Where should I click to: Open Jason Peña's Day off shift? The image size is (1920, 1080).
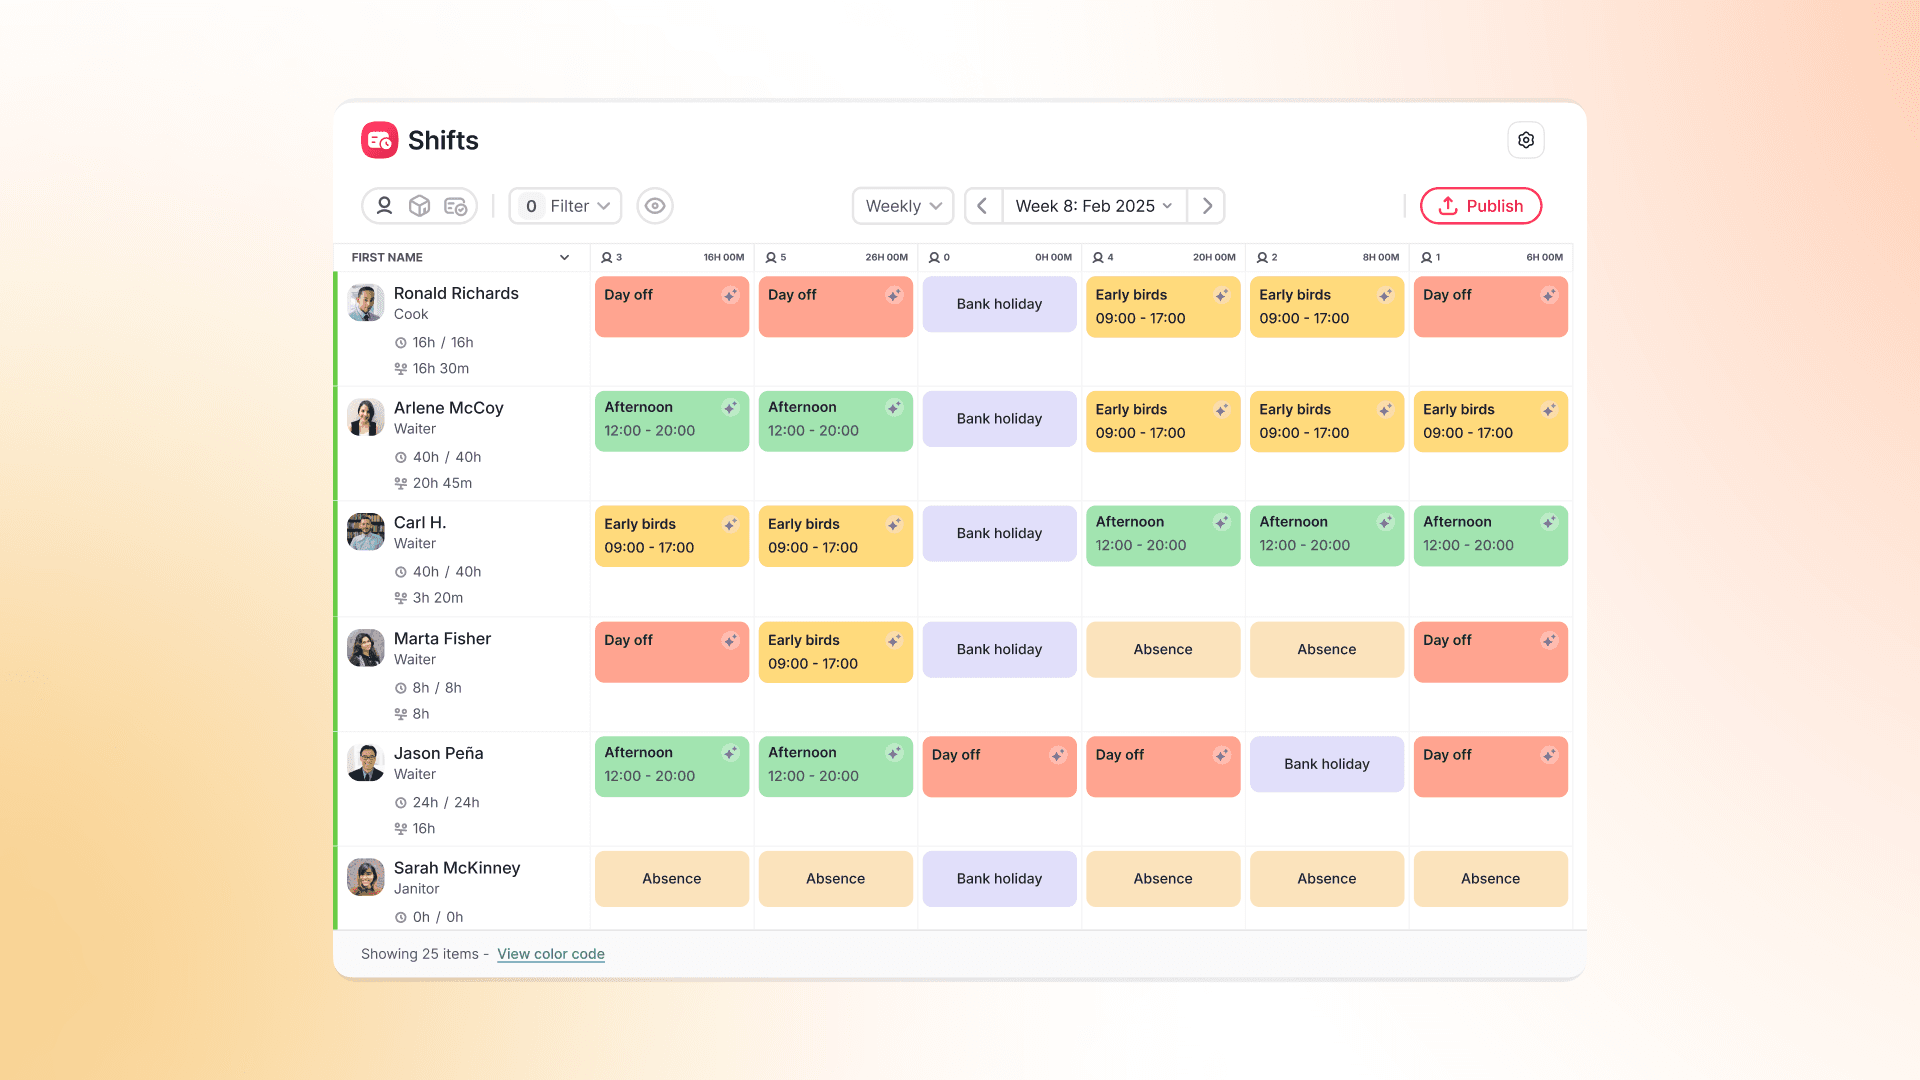(x=998, y=766)
